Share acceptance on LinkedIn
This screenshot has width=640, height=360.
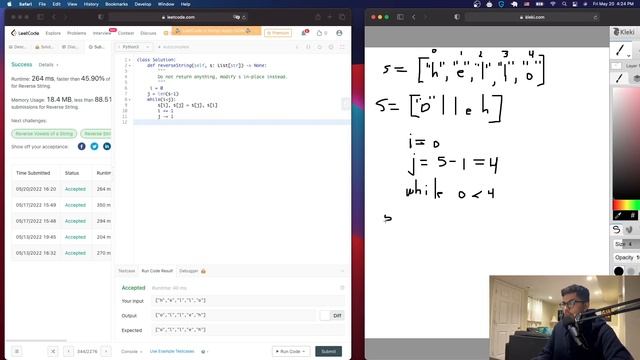(107, 146)
